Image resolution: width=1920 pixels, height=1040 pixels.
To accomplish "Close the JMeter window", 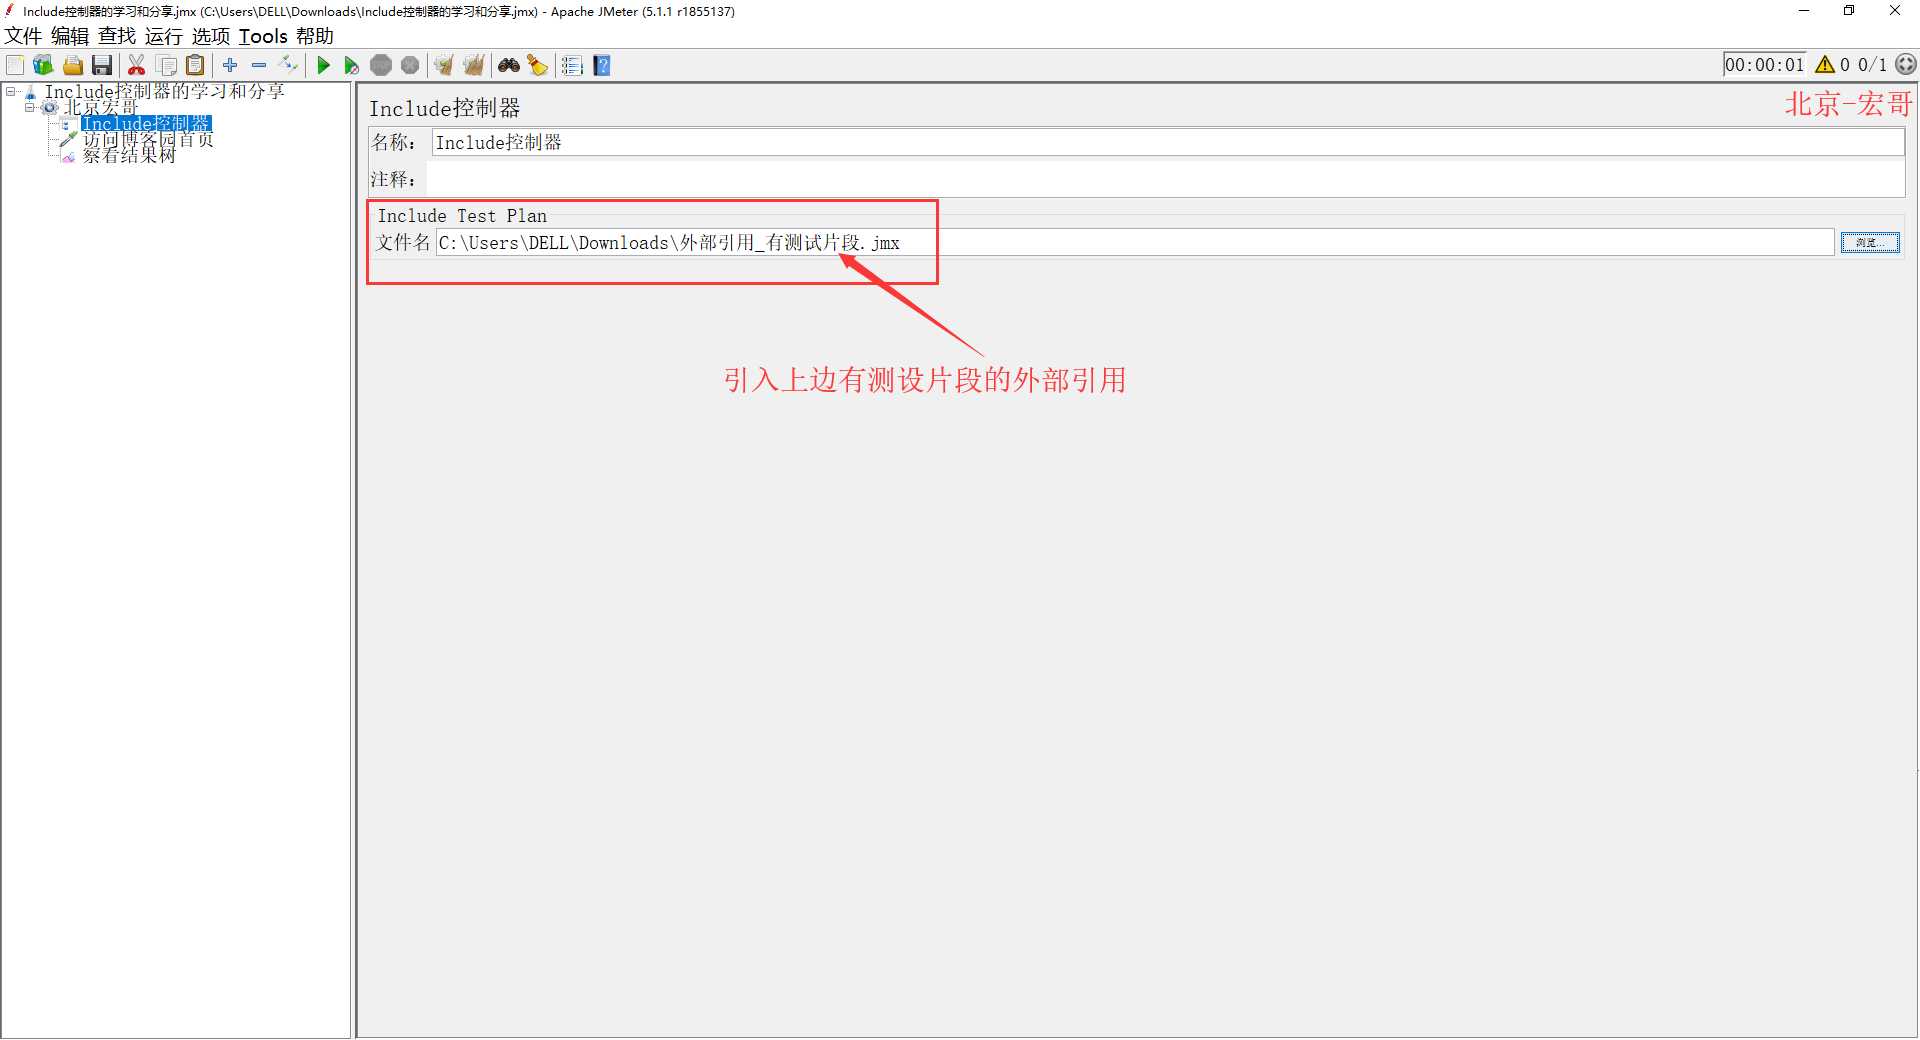I will (1895, 11).
